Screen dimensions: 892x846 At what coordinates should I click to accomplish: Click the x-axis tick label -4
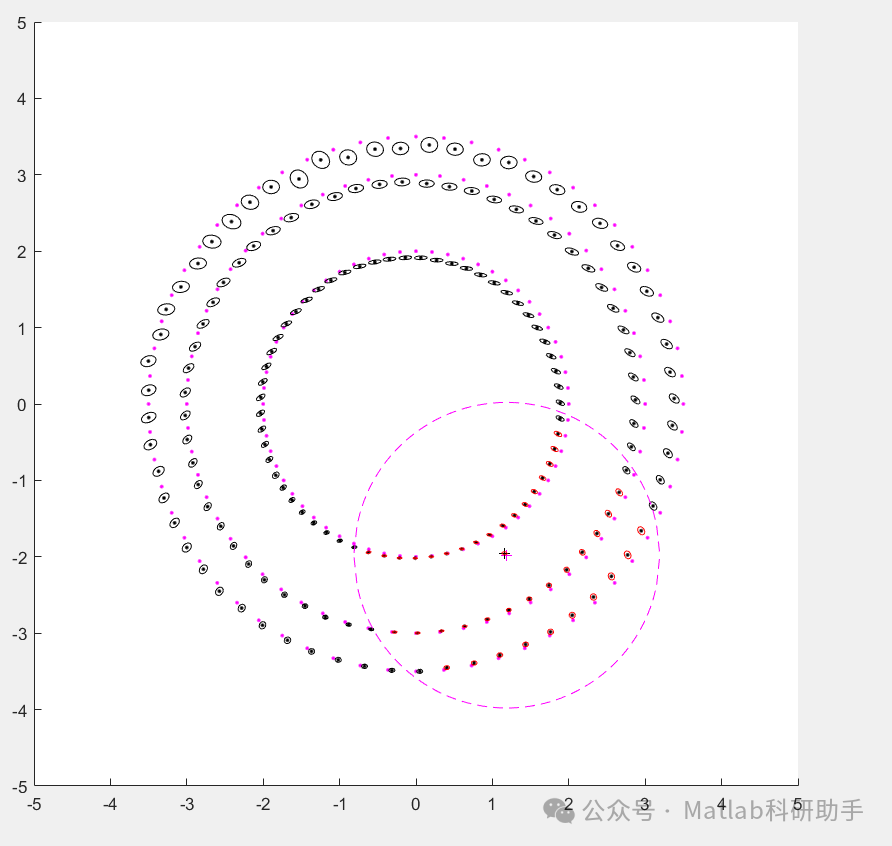click(x=110, y=804)
